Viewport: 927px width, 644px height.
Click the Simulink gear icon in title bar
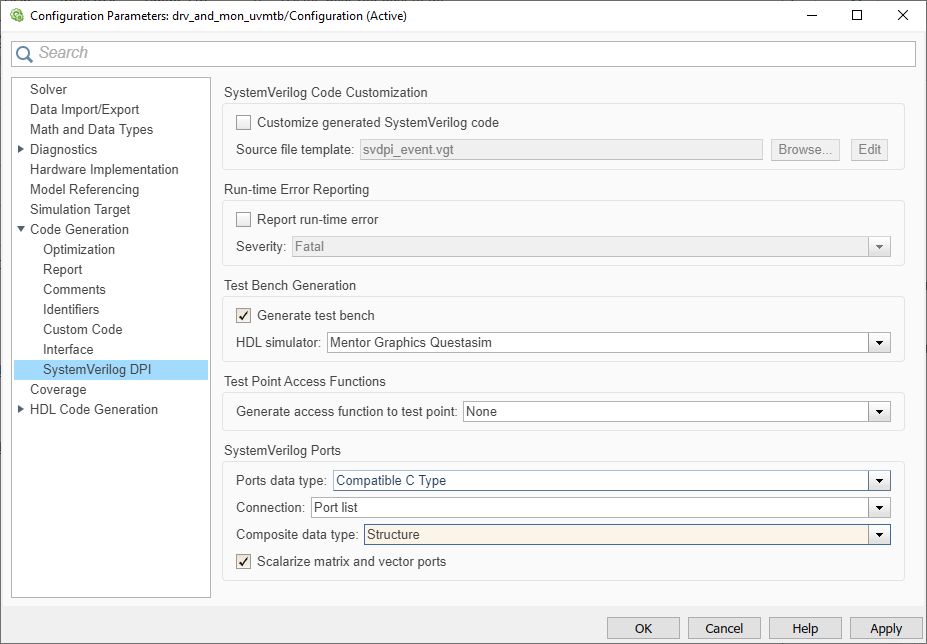pos(16,16)
